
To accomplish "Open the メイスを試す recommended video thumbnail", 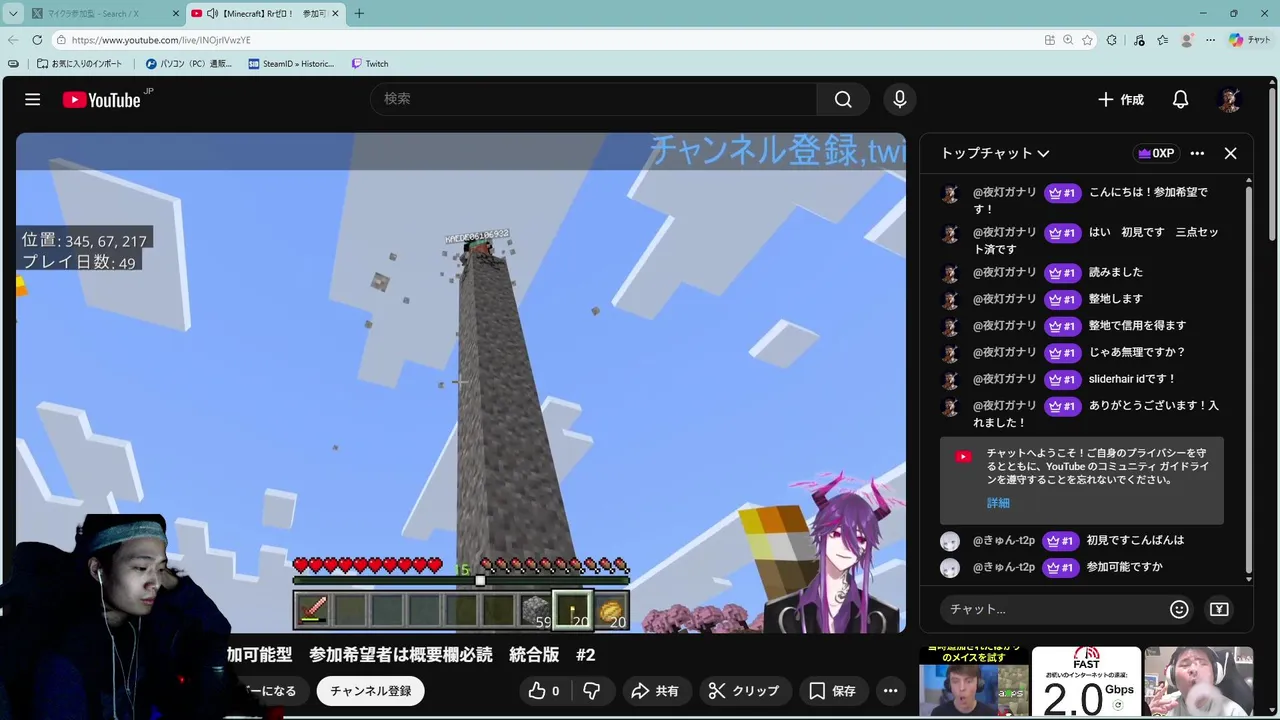I will coord(974,683).
